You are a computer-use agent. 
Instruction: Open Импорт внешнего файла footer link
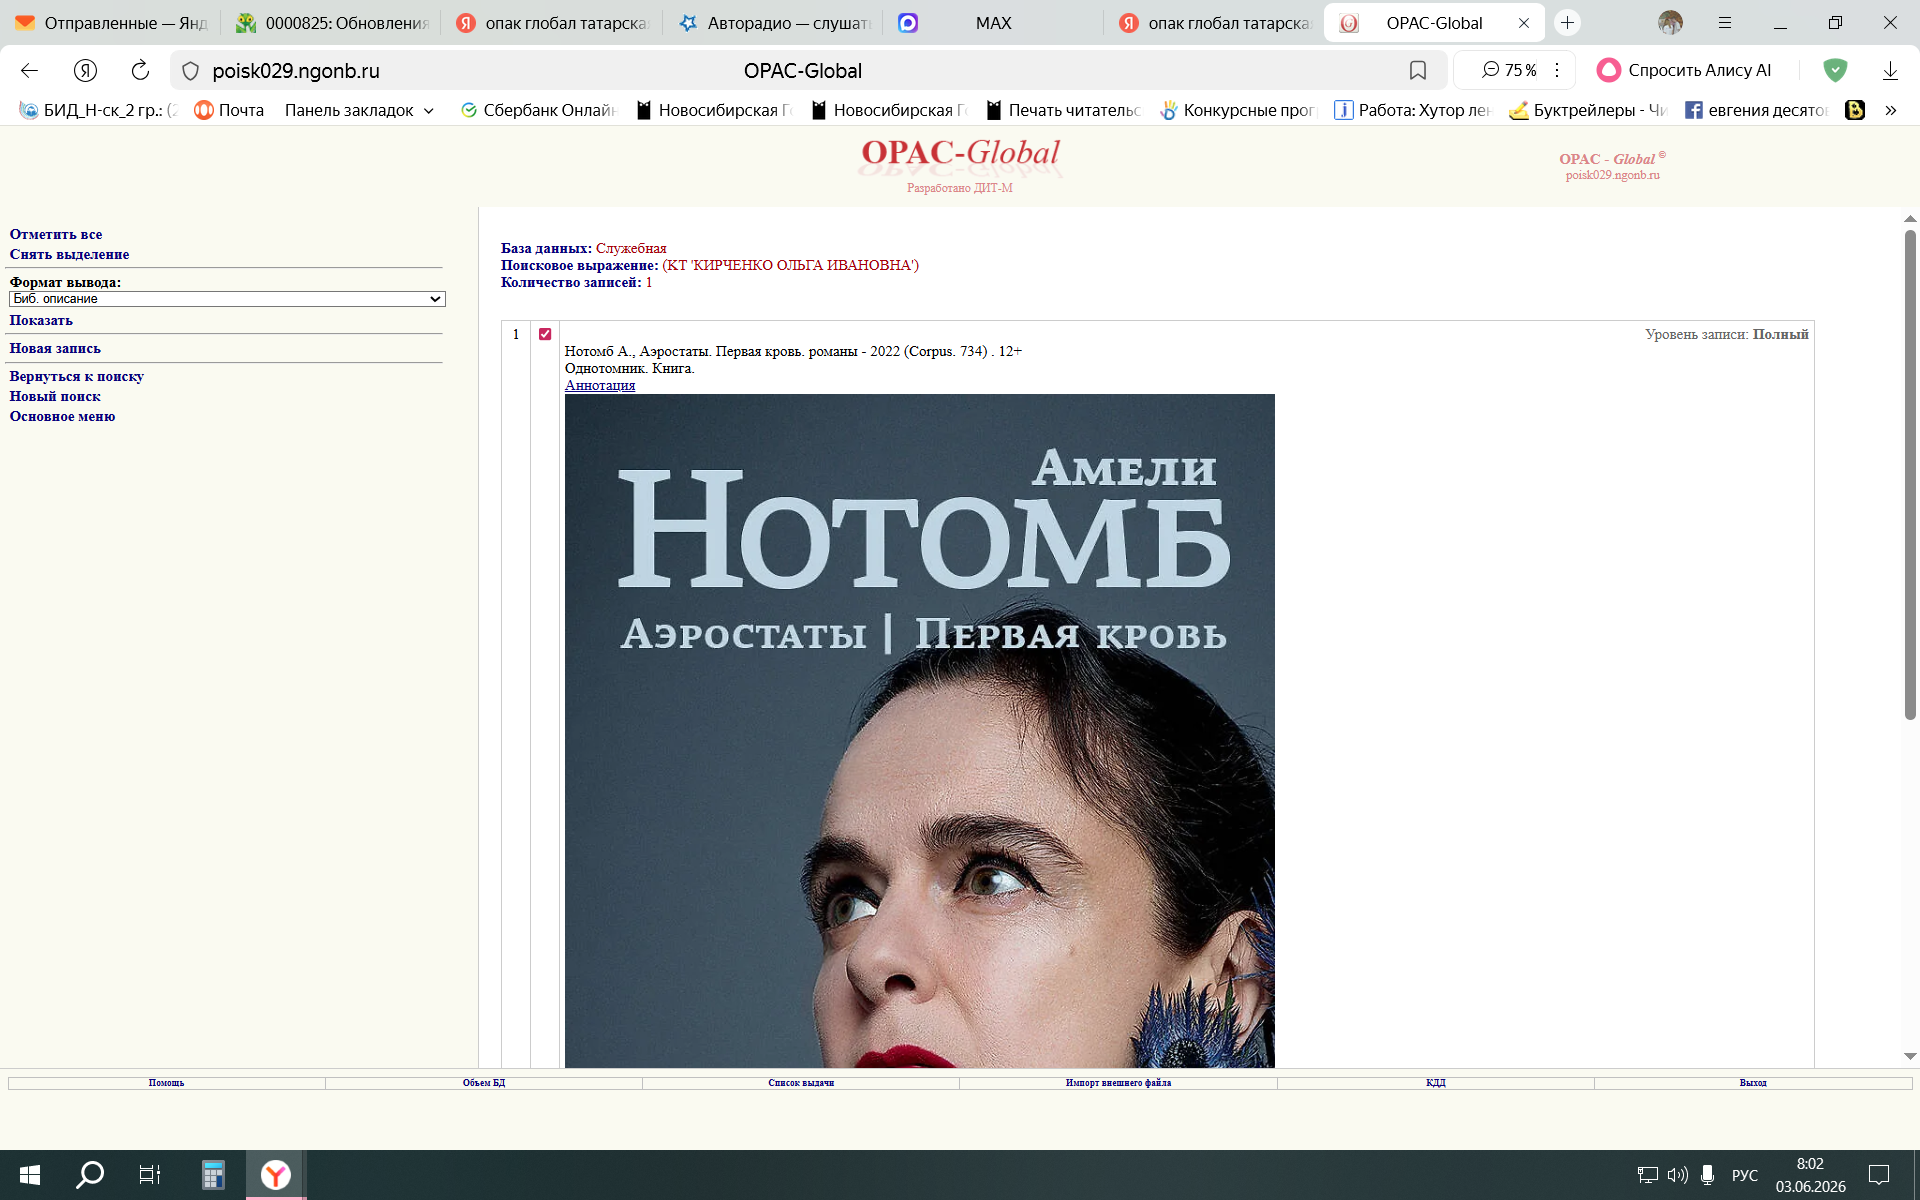click(x=1118, y=1083)
